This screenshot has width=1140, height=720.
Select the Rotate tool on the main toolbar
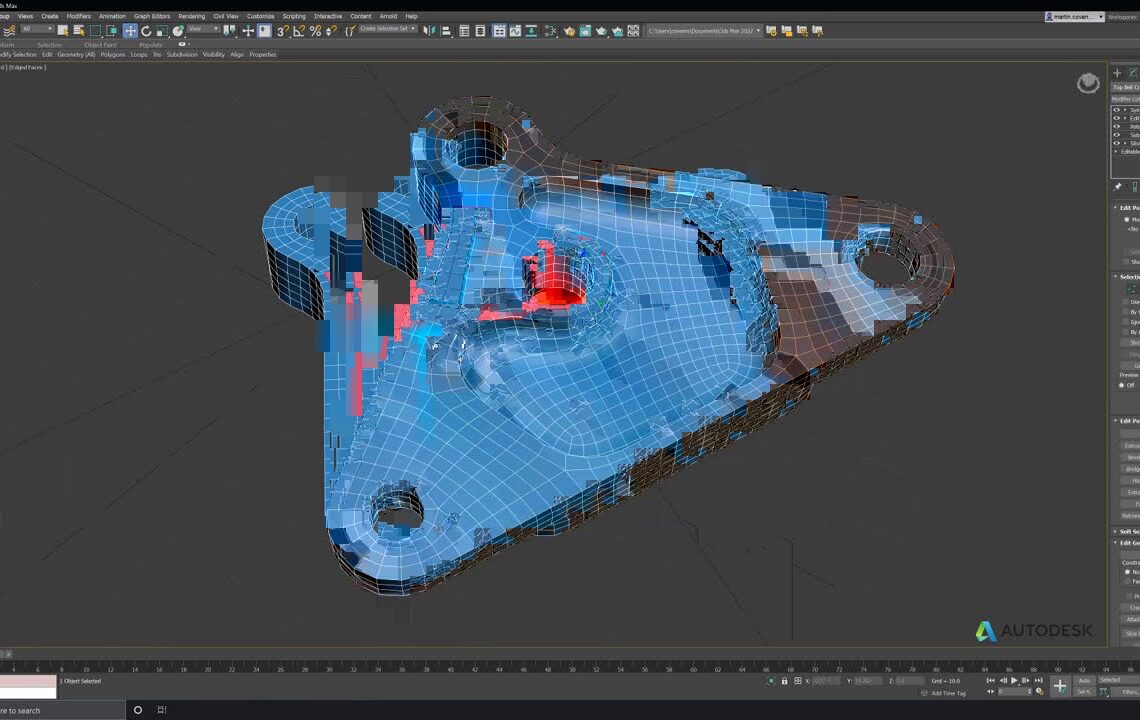point(146,32)
